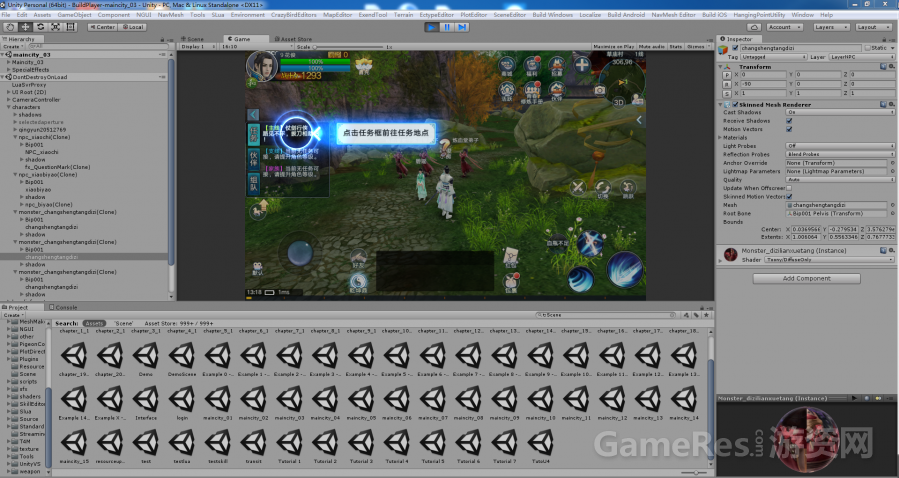The image size is (899, 478).
Task: Toggle pivot mode Center button
Action: [x=102, y=27]
